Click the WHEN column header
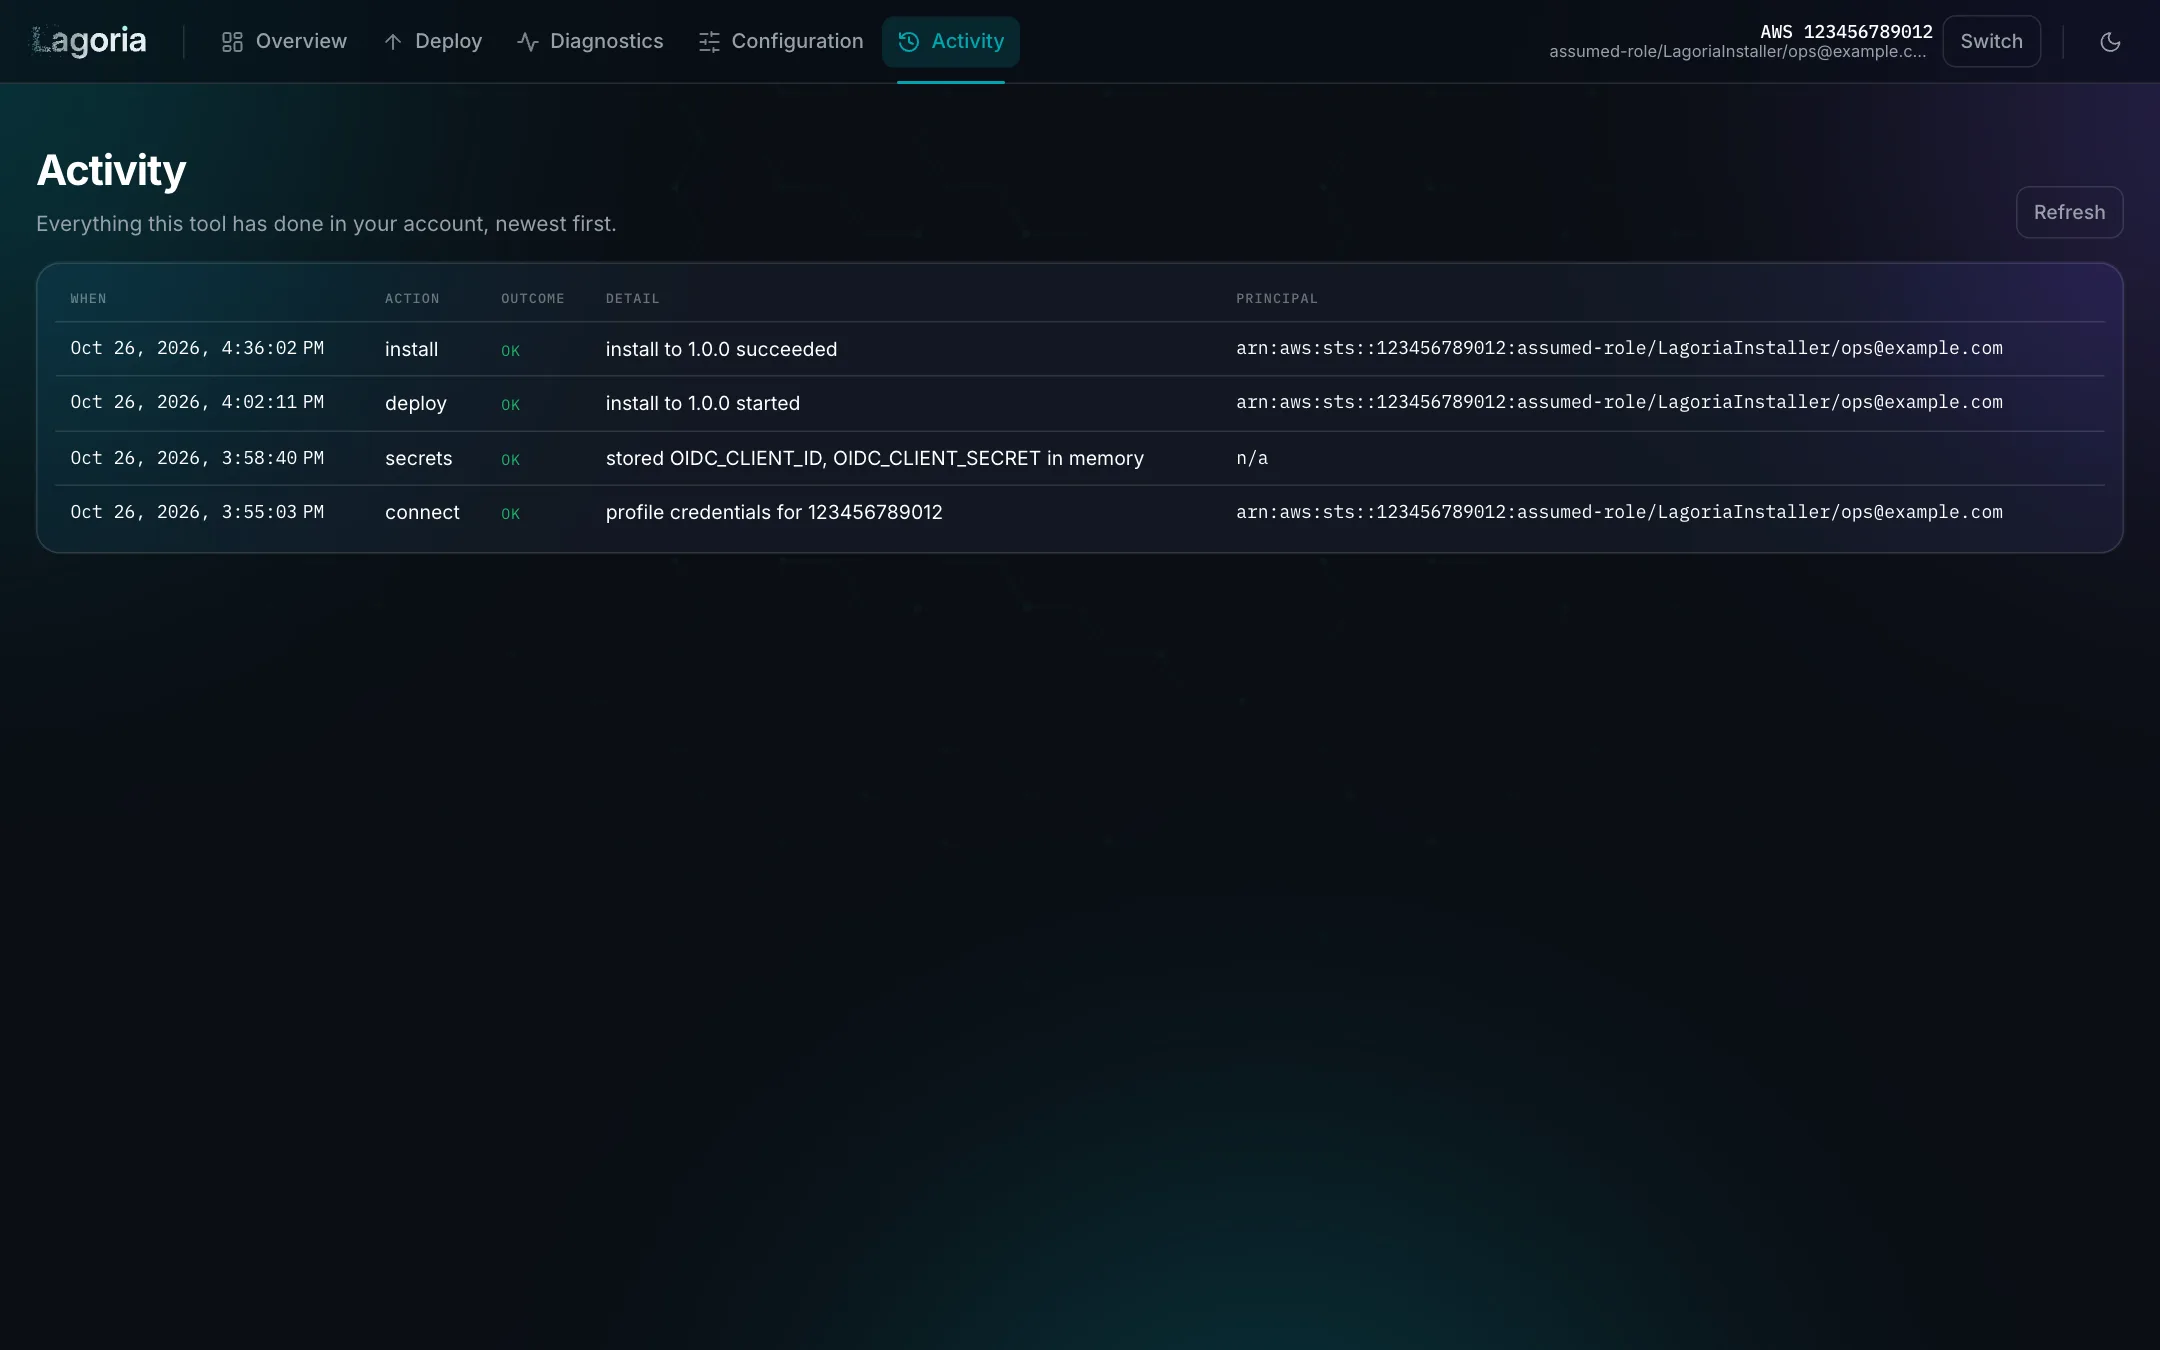 [88, 299]
